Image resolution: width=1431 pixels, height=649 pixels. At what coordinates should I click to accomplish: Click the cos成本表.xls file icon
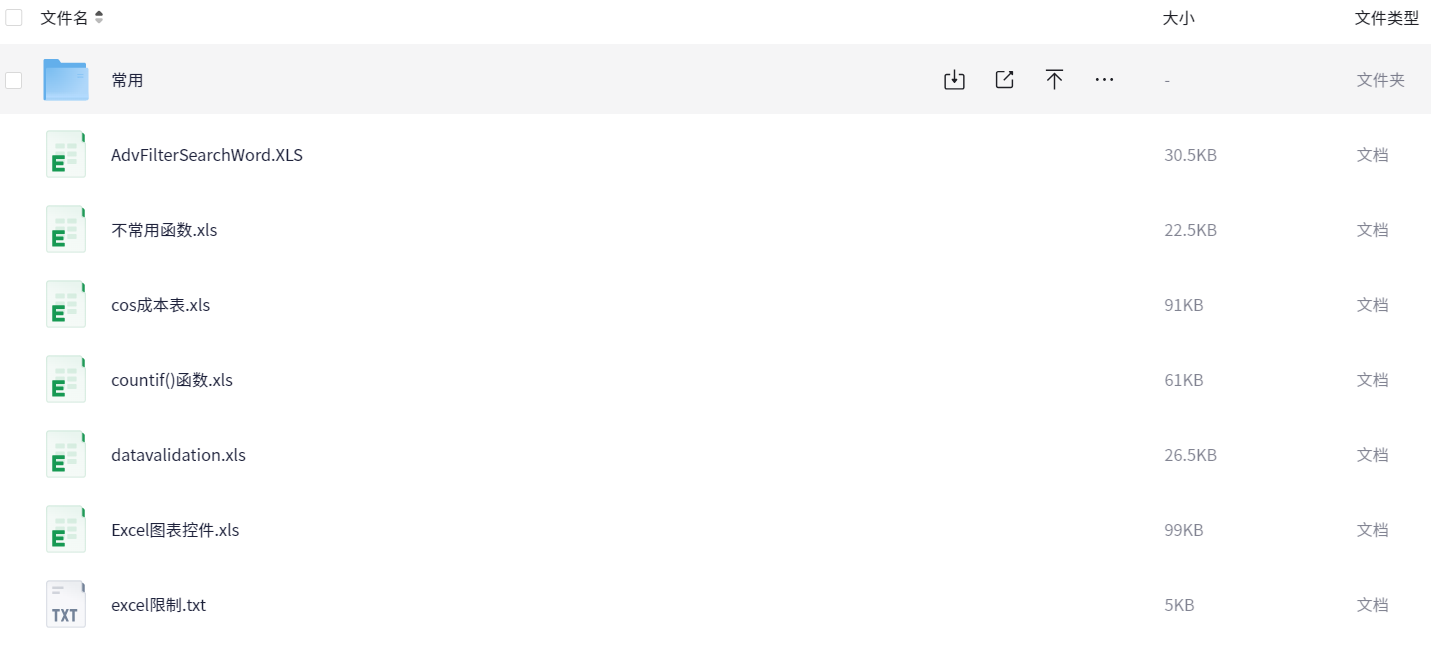click(x=66, y=305)
